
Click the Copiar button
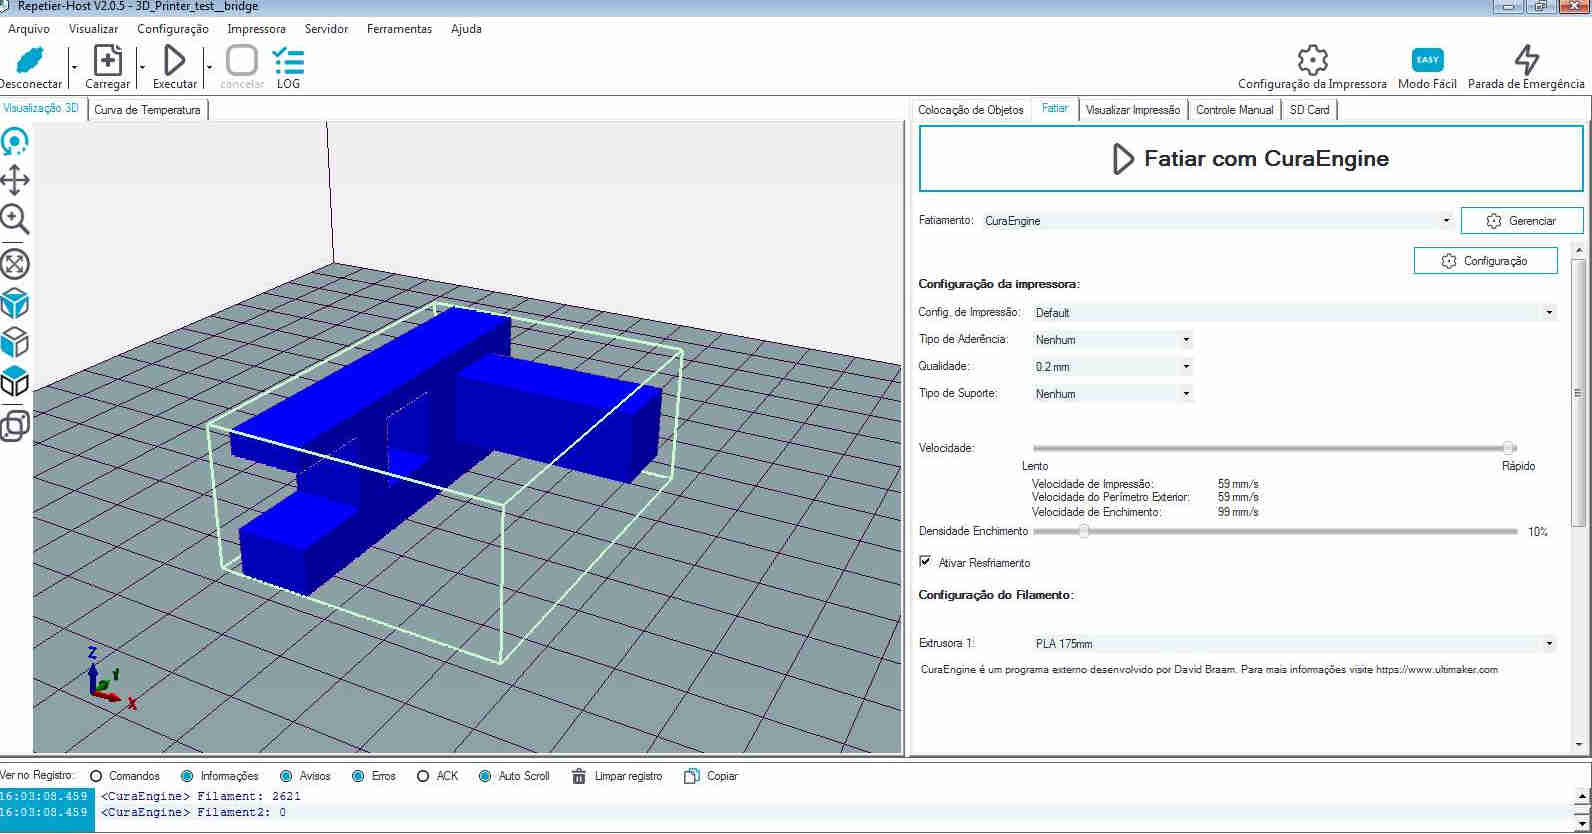click(711, 776)
